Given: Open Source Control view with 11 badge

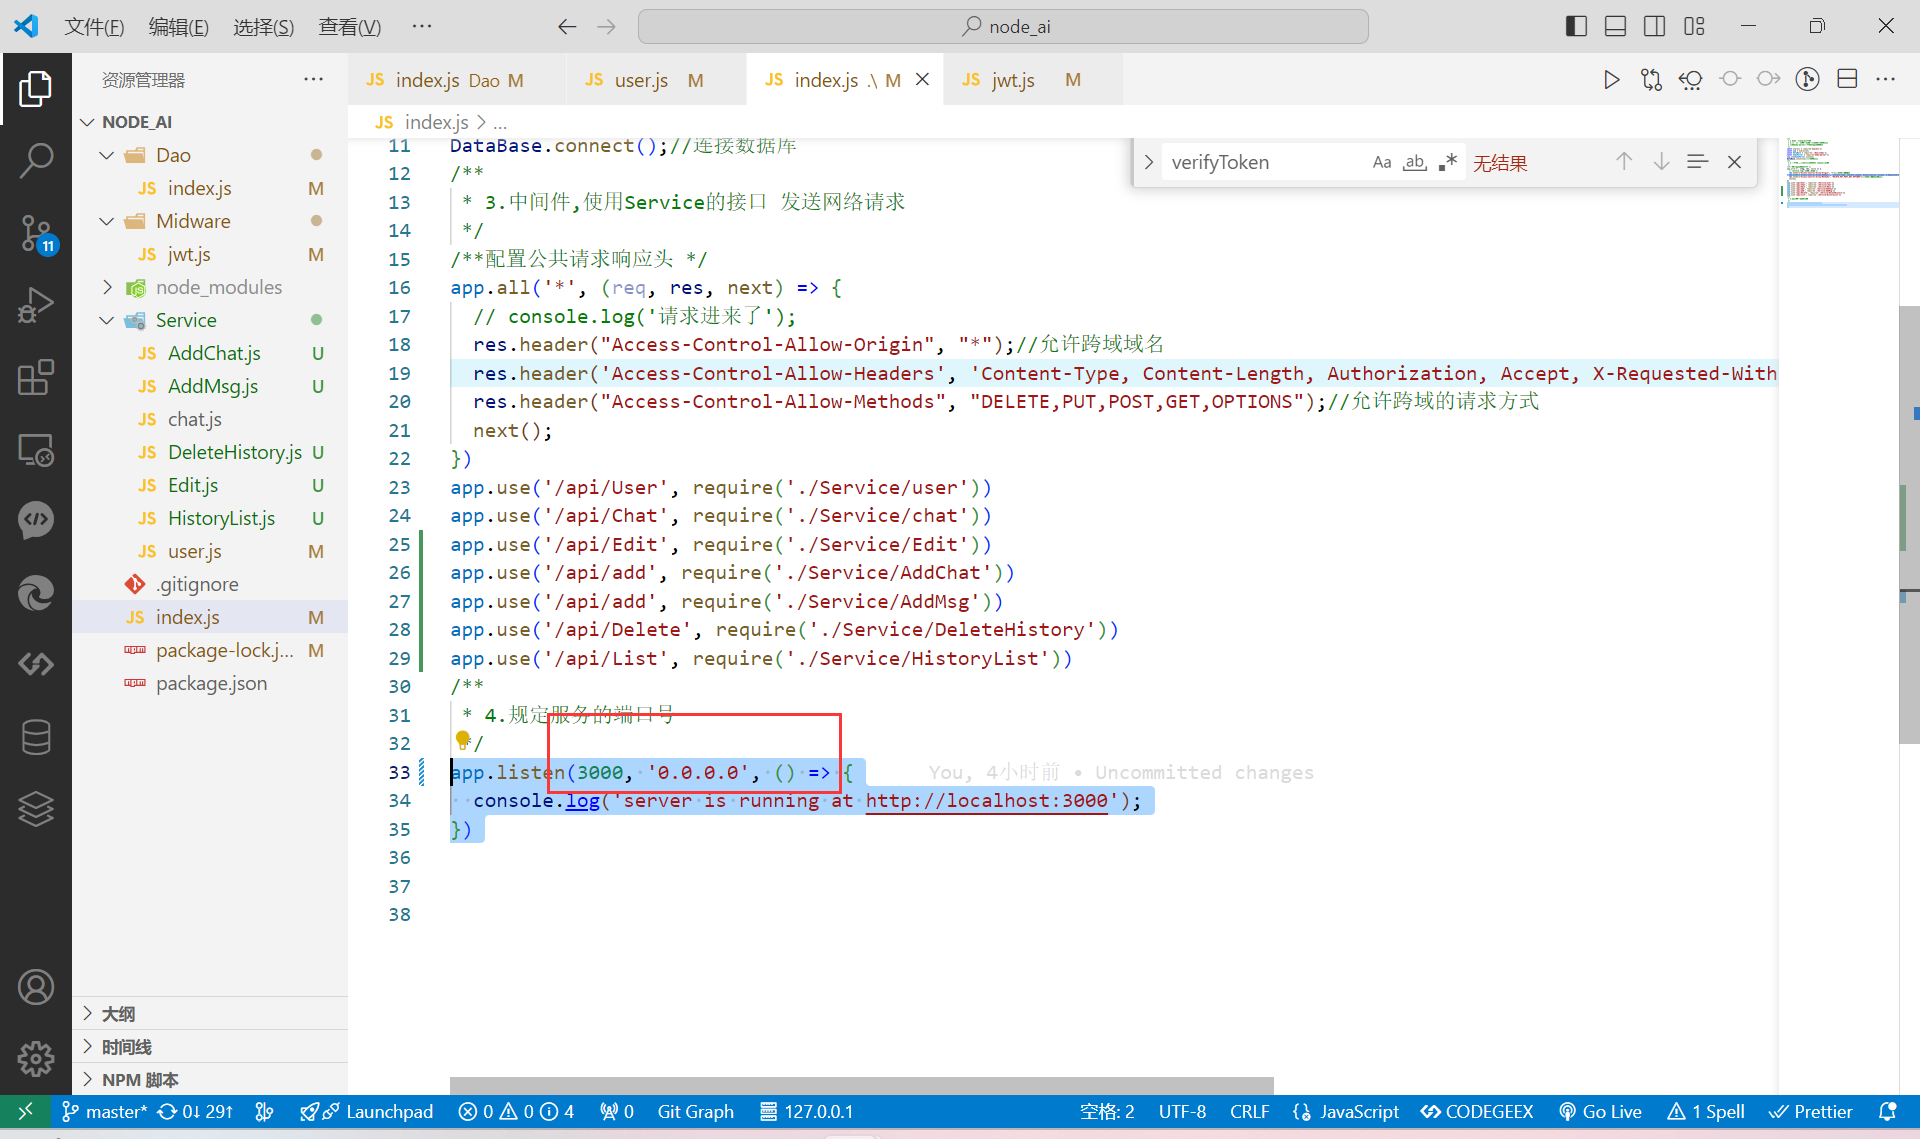Looking at the screenshot, I should coord(36,234).
